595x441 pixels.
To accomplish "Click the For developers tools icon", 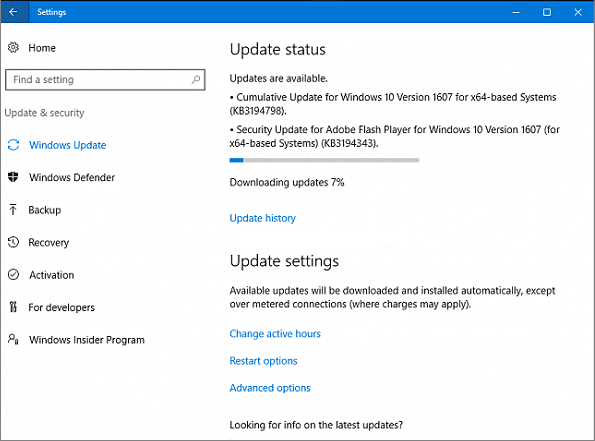I will coord(13,307).
